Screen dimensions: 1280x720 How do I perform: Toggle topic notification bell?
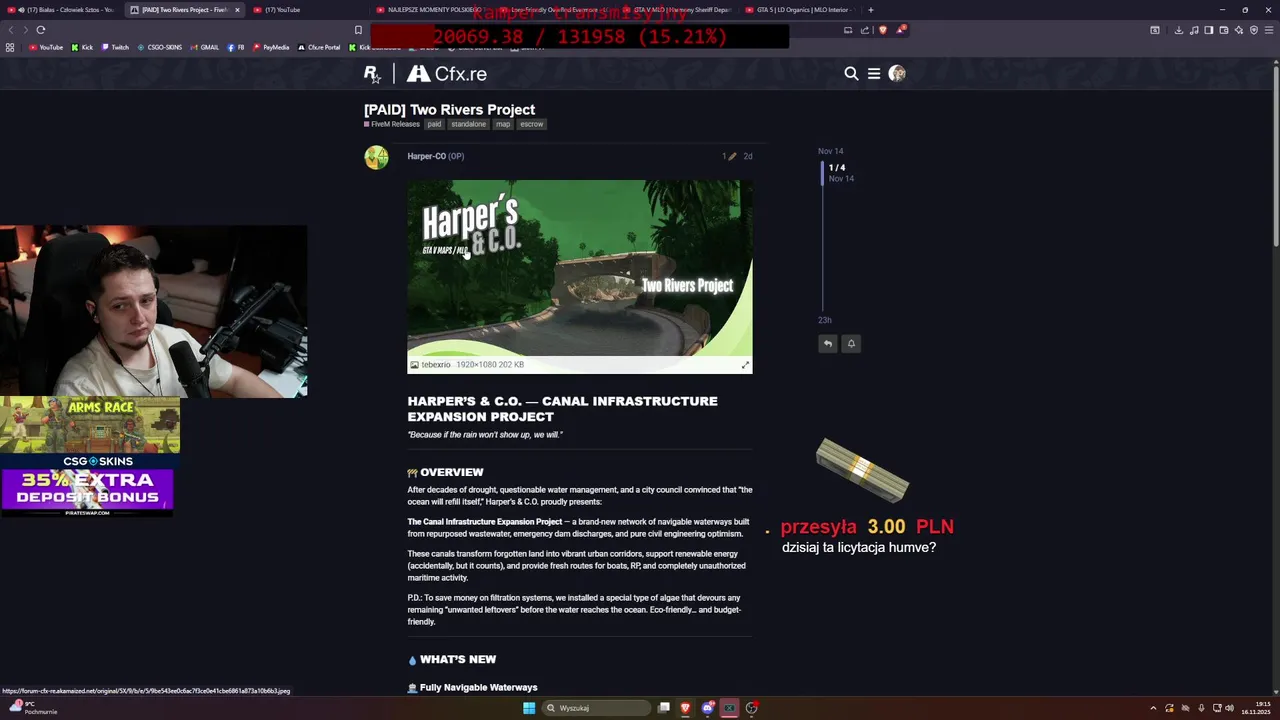[x=851, y=343]
